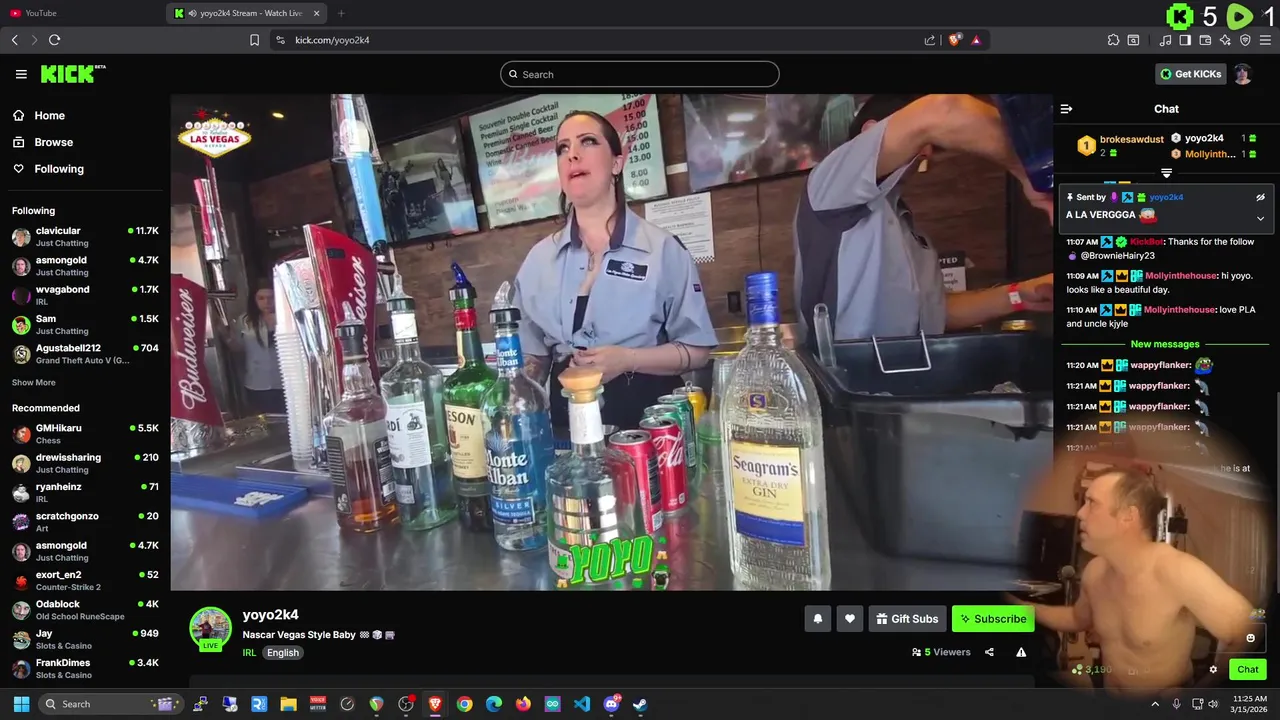The height and width of the screenshot is (720, 1280).
Task: Open File Explorer from taskbar
Action: click(288, 704)
